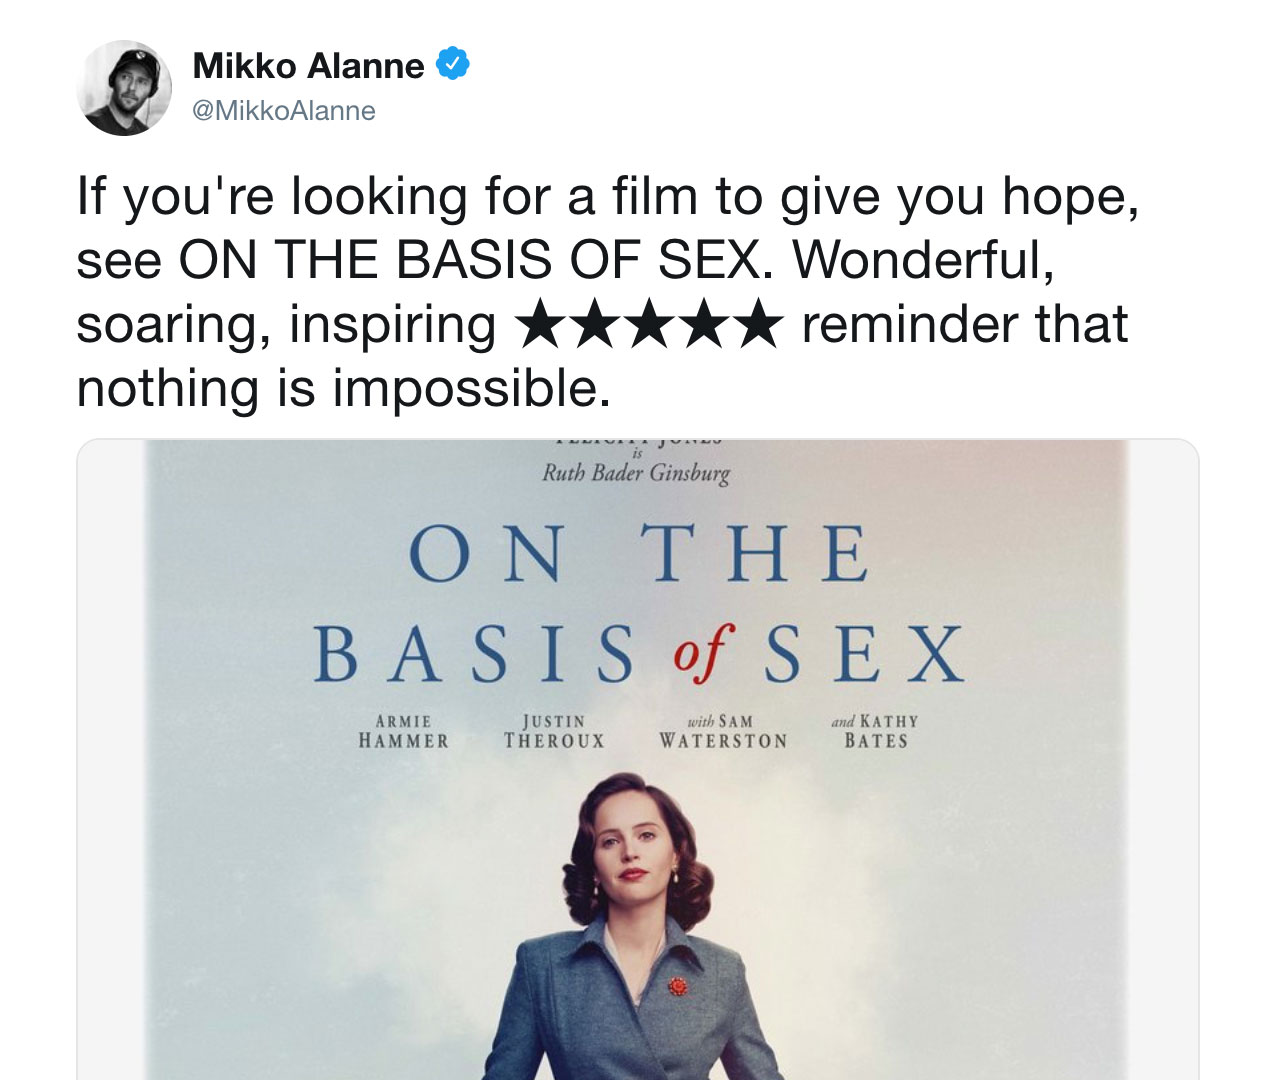The width and height of the screenshot is (1267, 1080).
Task: Click Kathy Bates's credit on poster
Action: (874, 731)
